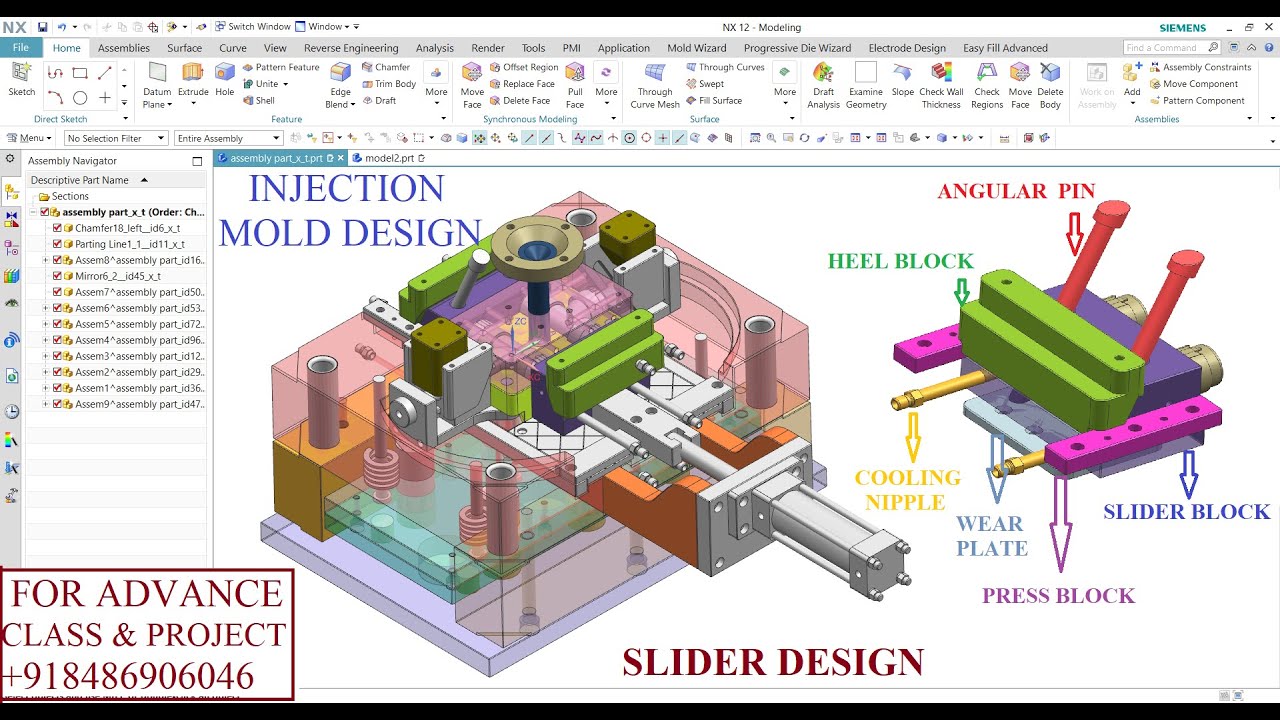Select the Pull Face tool

575,85
